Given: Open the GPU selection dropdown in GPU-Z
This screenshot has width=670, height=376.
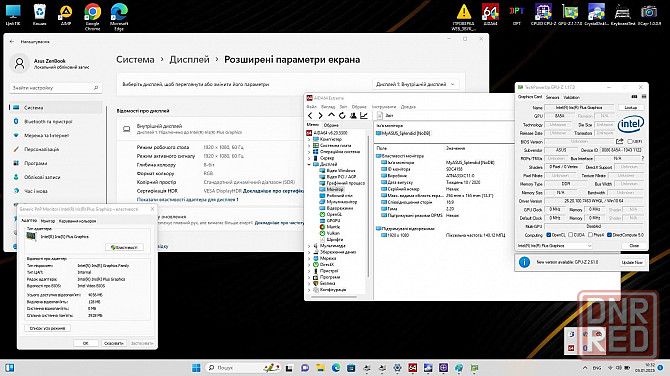Looking at the screenshot, I should [555, 246].
